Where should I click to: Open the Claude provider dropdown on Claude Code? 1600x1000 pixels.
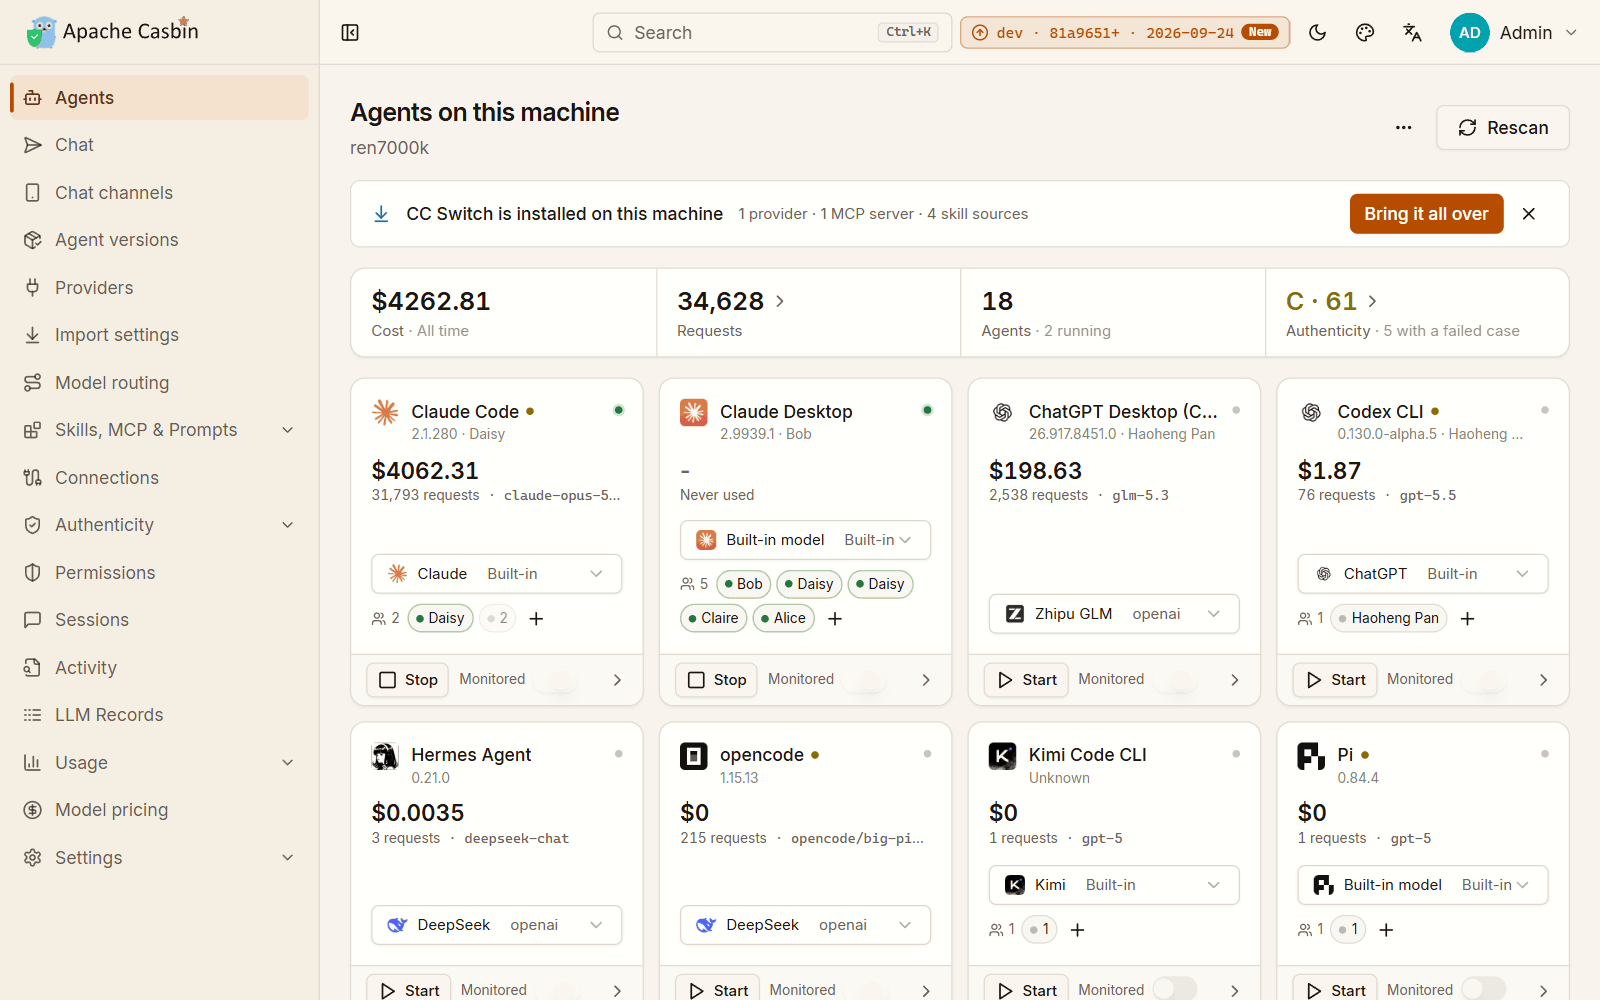tap(497, 574)
